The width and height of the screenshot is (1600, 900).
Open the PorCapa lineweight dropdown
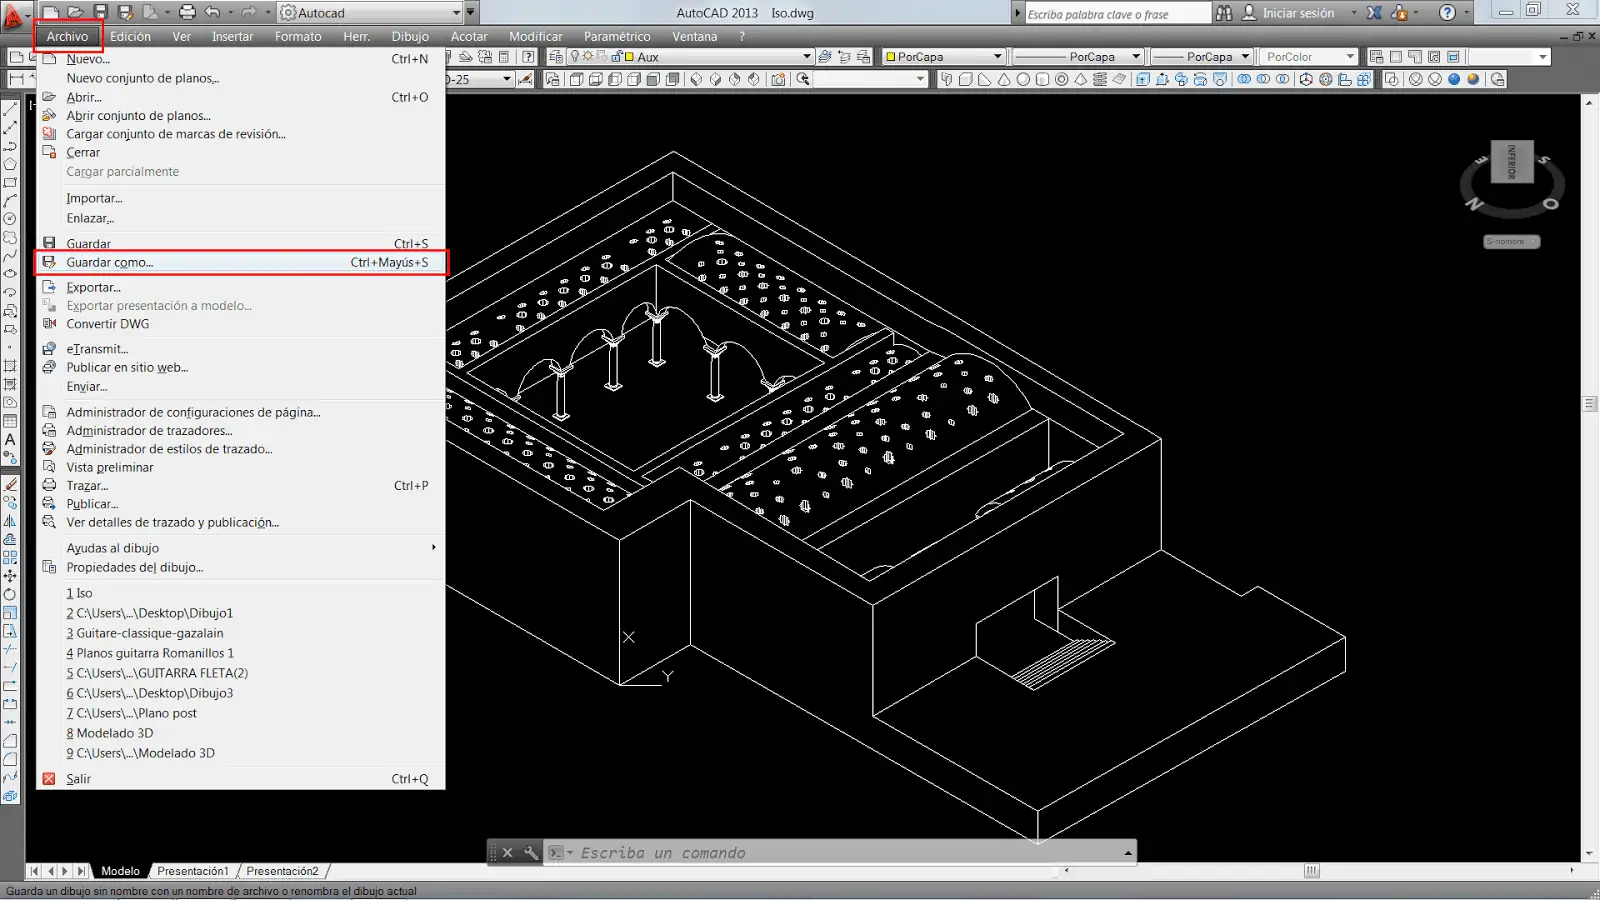(1245, 57)
